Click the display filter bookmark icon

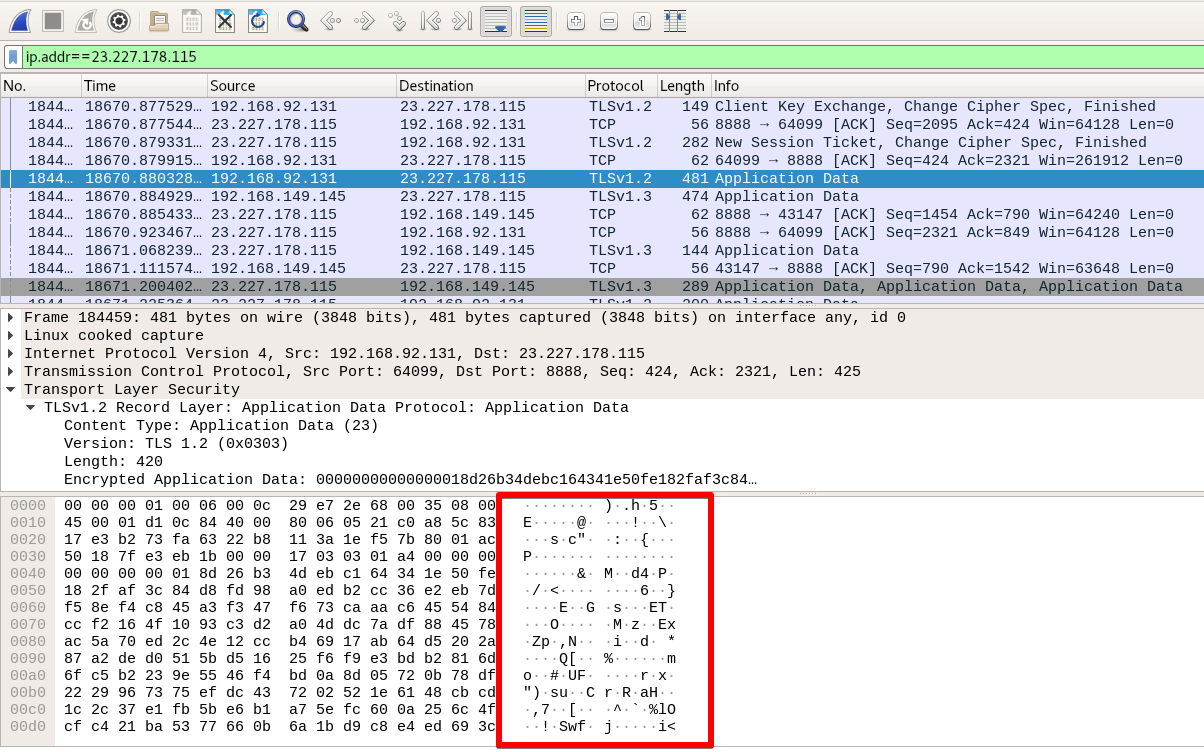tap(13, 57)
